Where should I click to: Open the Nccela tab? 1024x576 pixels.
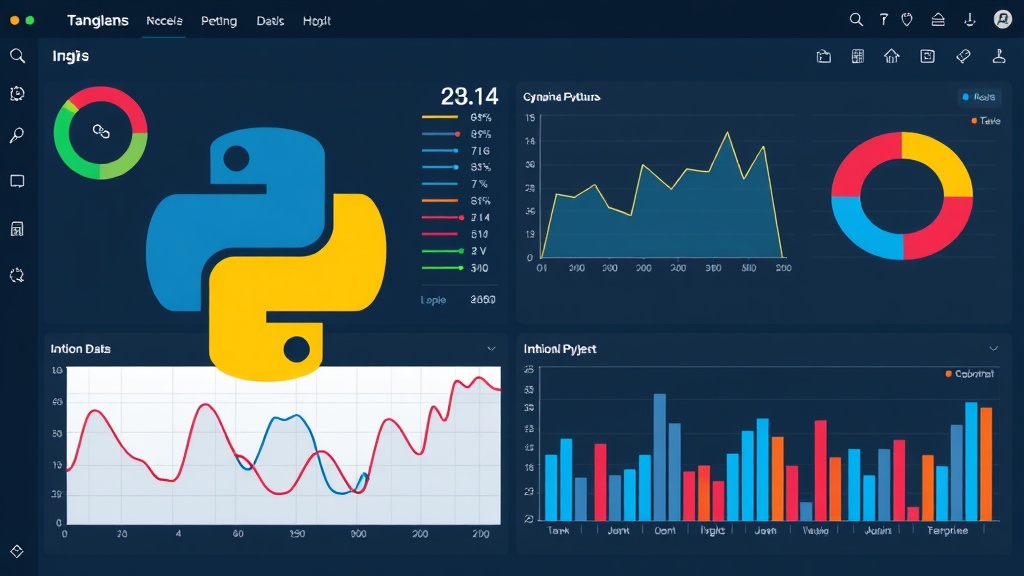164,21
